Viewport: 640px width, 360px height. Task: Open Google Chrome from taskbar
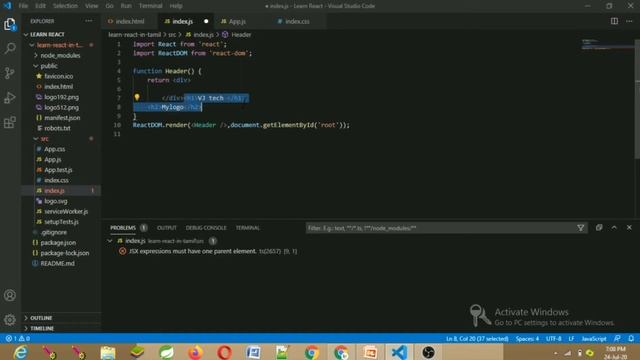[312, 352]
